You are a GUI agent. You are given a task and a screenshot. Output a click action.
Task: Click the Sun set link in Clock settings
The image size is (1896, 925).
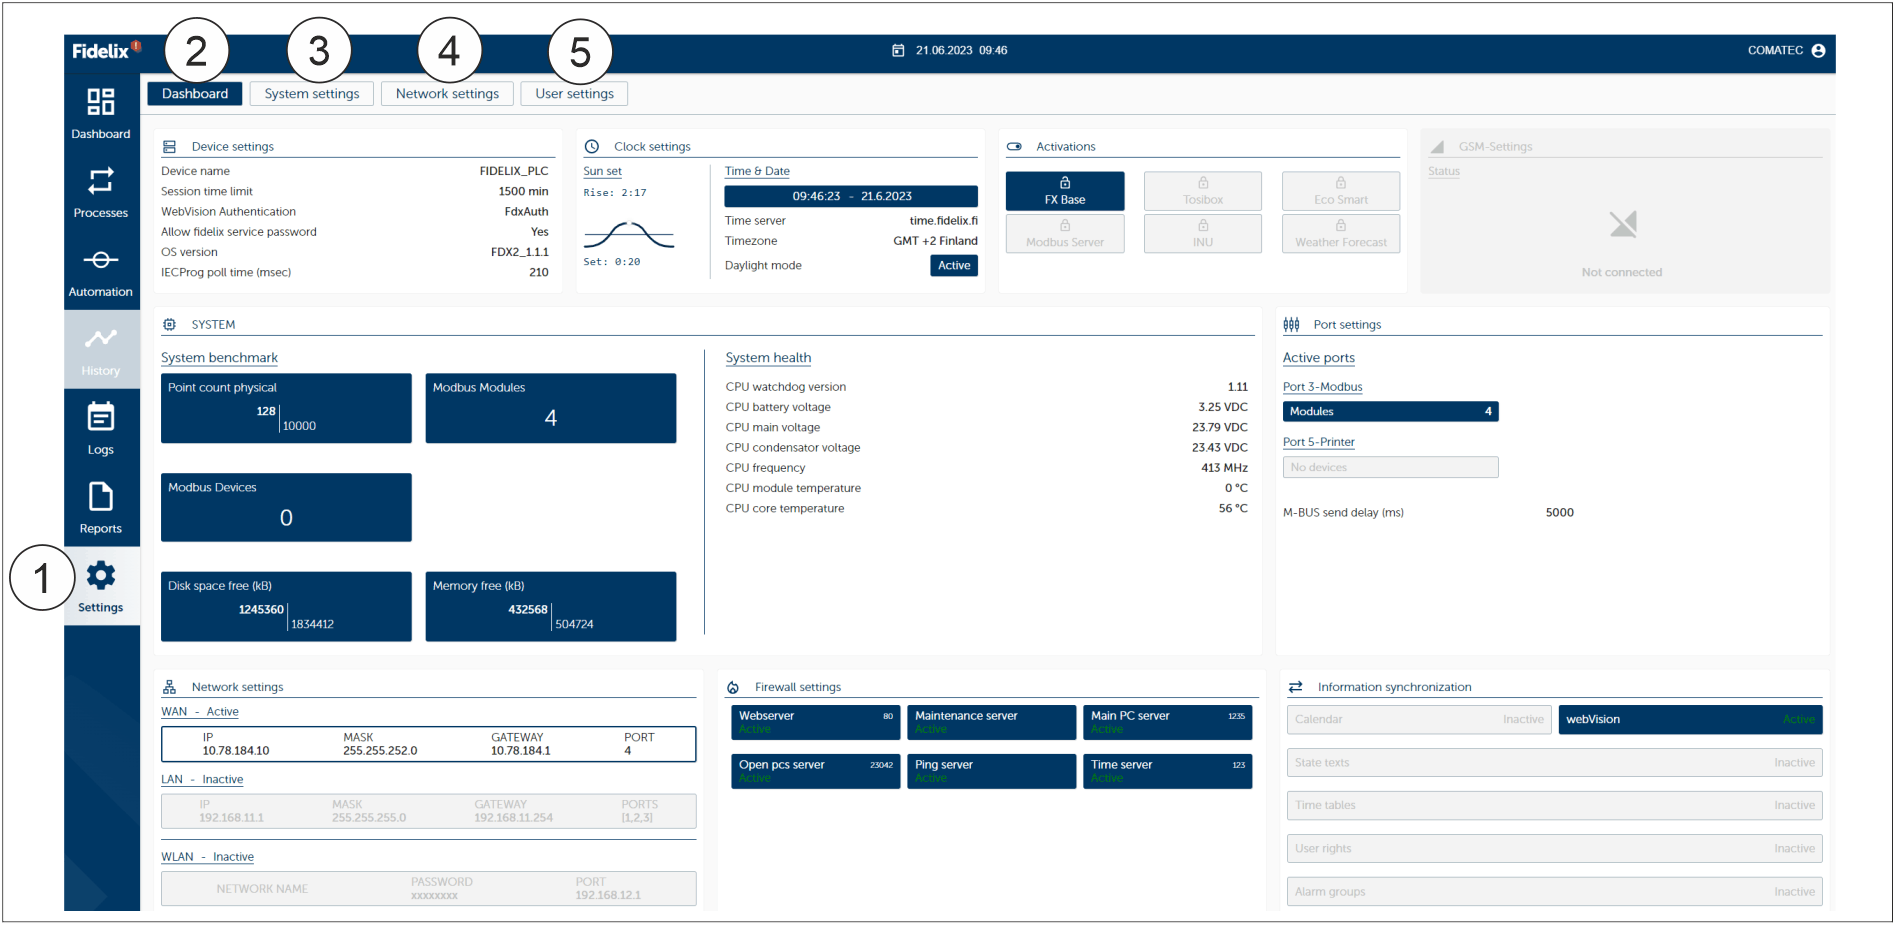tap(602, 171)
